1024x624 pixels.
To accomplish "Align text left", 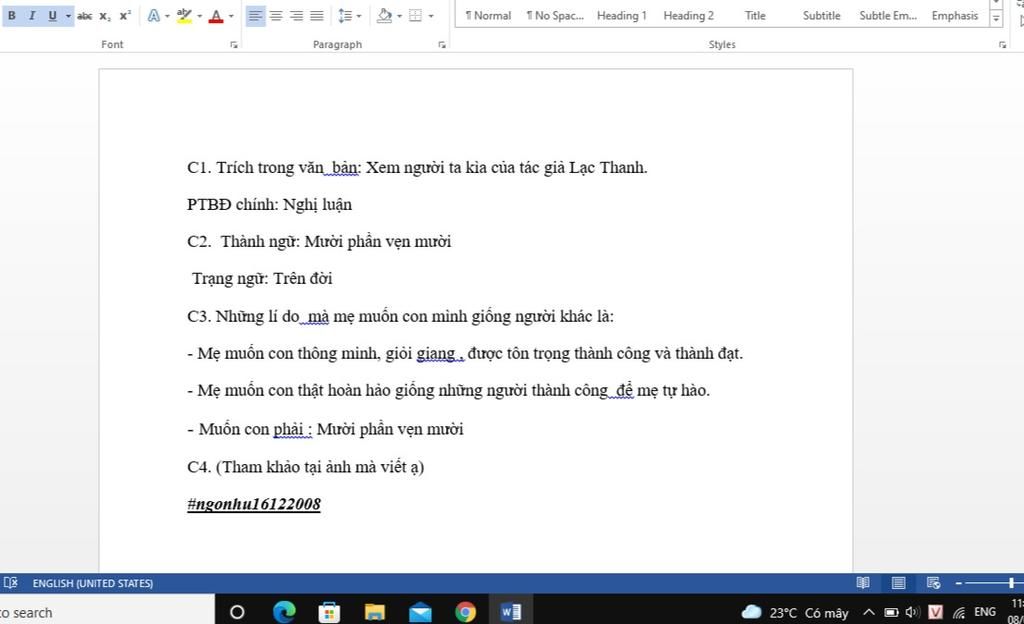I will tap(255, 16).
